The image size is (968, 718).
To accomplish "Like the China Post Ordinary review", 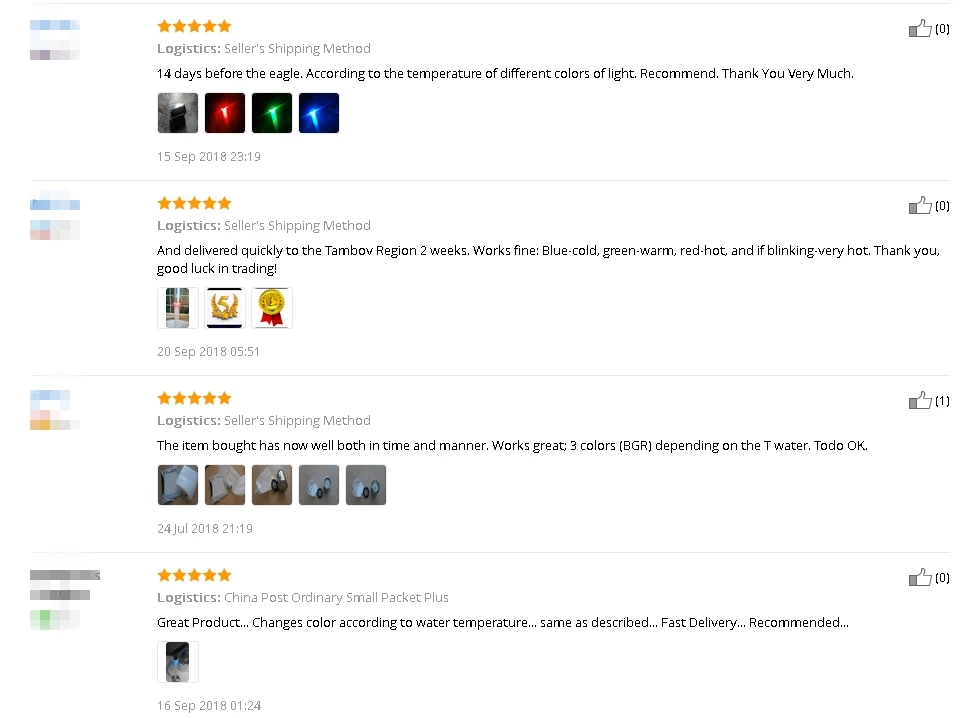I will click(920, 578).
